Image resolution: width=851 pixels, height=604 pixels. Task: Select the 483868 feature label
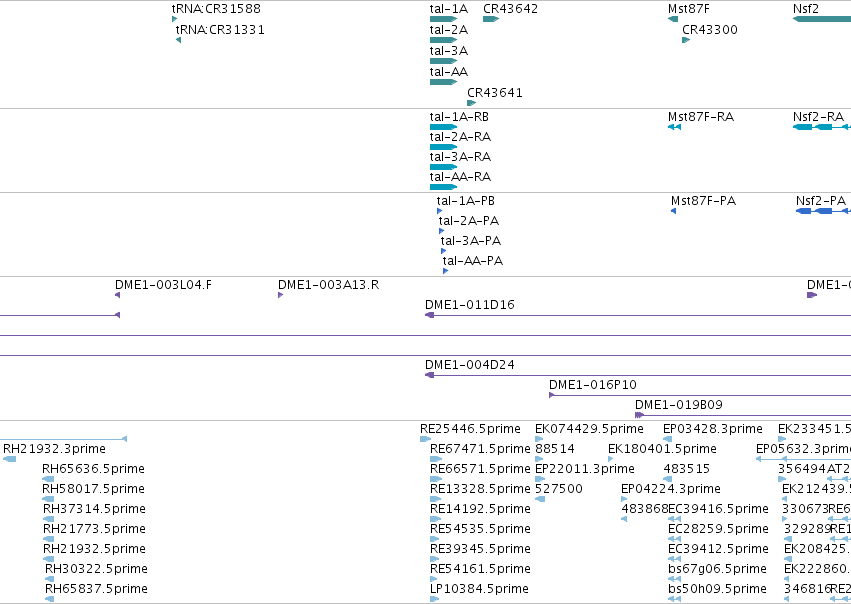(x=645, y=510)
